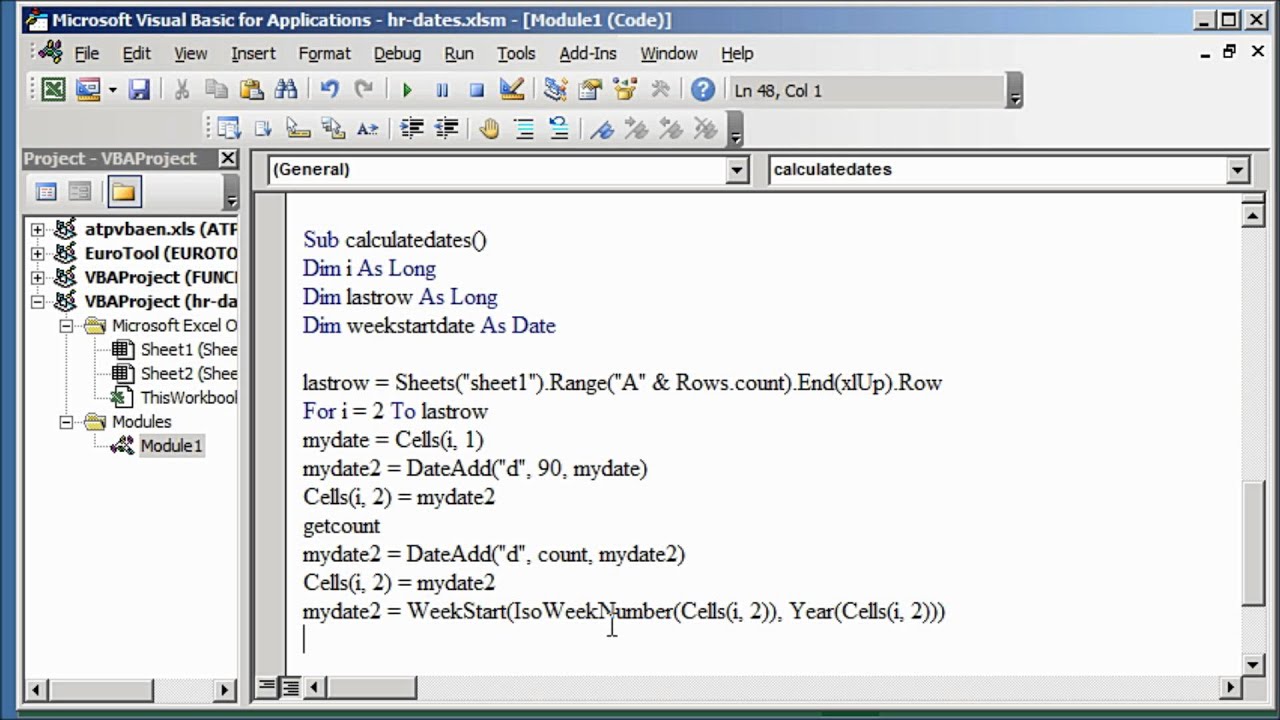Screen dimensions: 1280x720
Task: Switch to Microsoft Excel view icon
Action: [x=53, y=90]
